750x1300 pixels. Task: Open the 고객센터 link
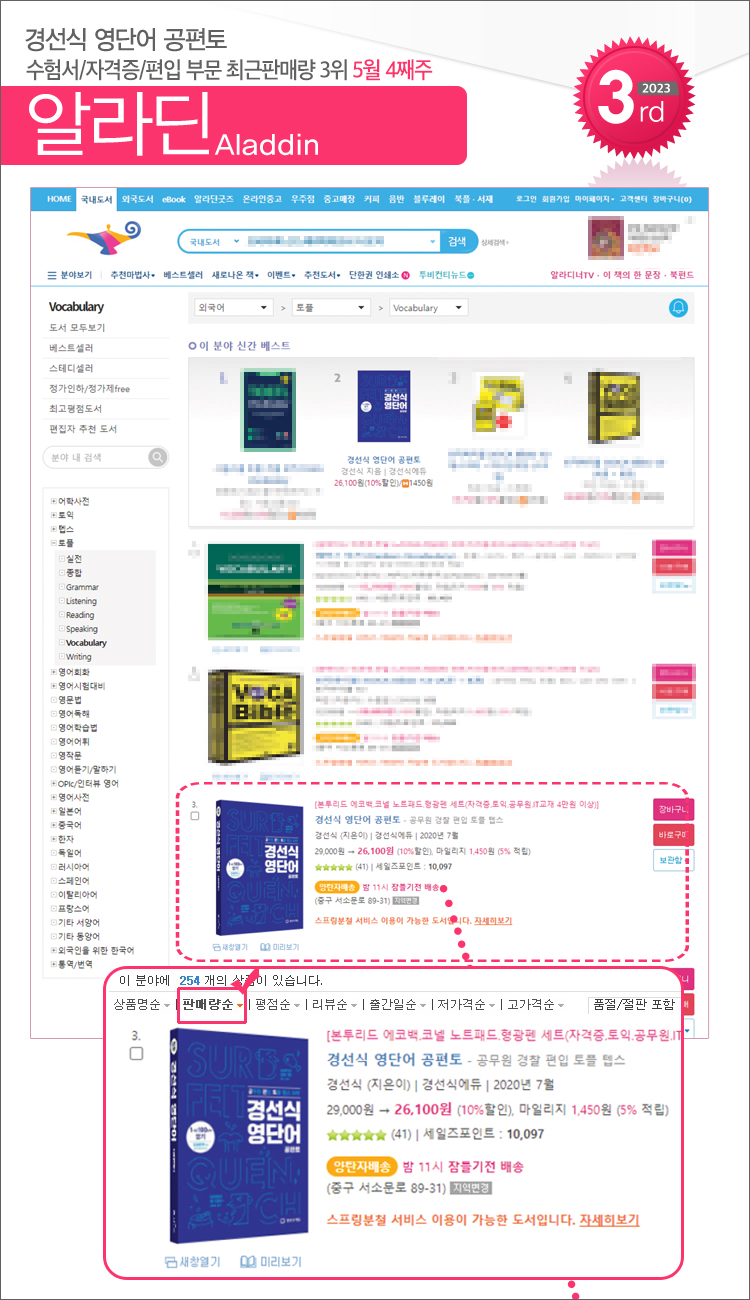pos(635,199)
